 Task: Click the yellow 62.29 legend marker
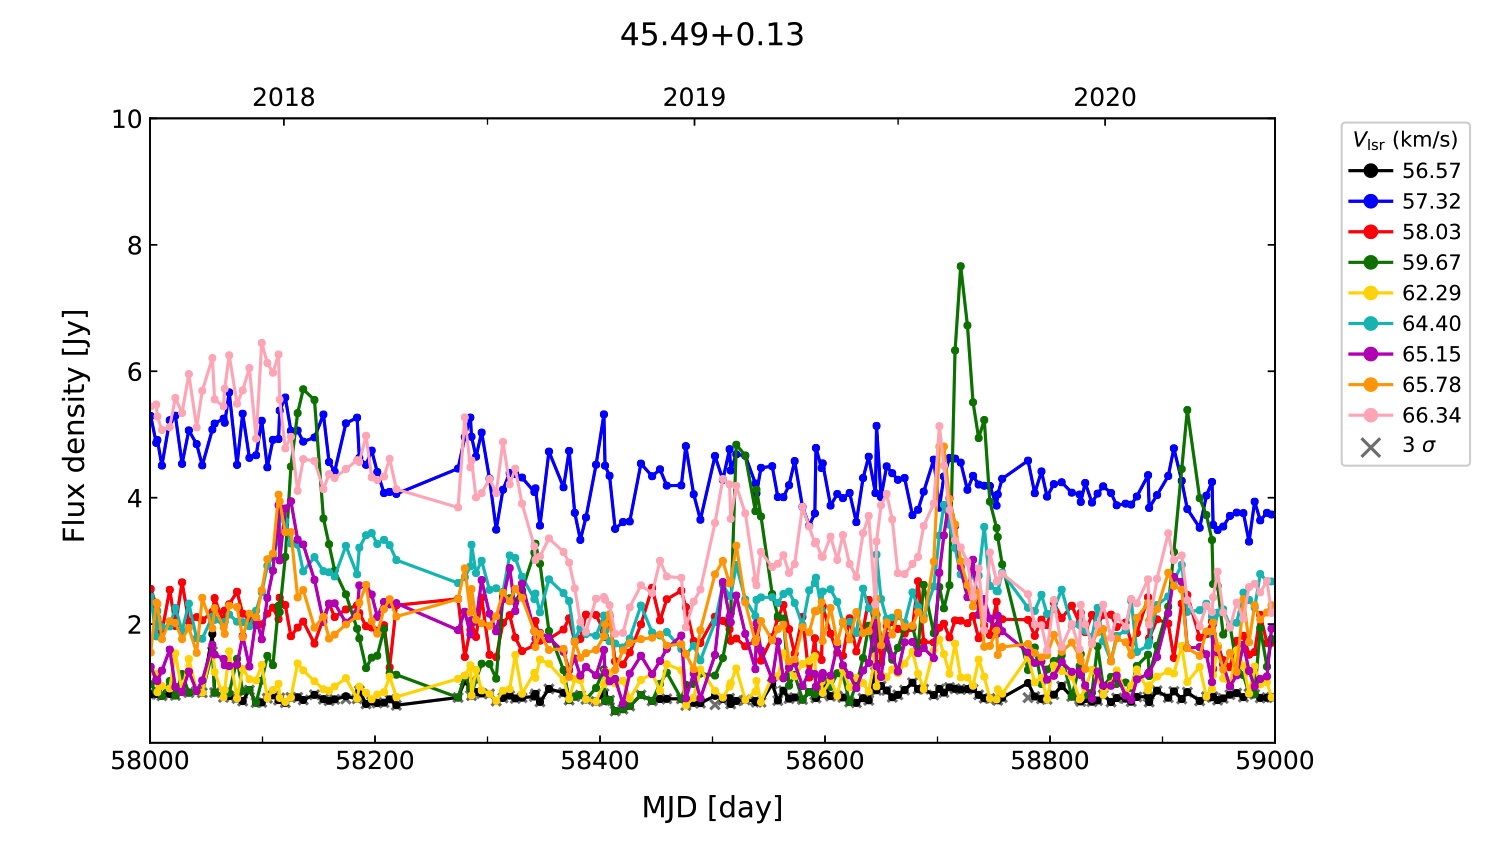click(x=1370, y=293)
